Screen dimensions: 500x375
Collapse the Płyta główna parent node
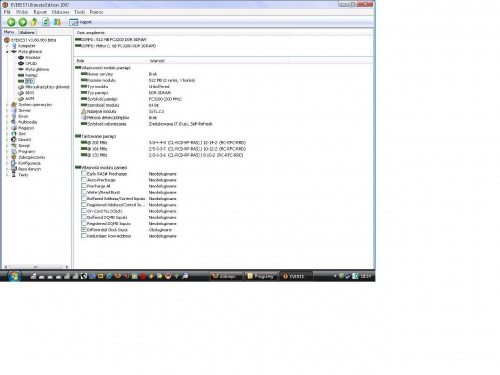coord(7,52)
